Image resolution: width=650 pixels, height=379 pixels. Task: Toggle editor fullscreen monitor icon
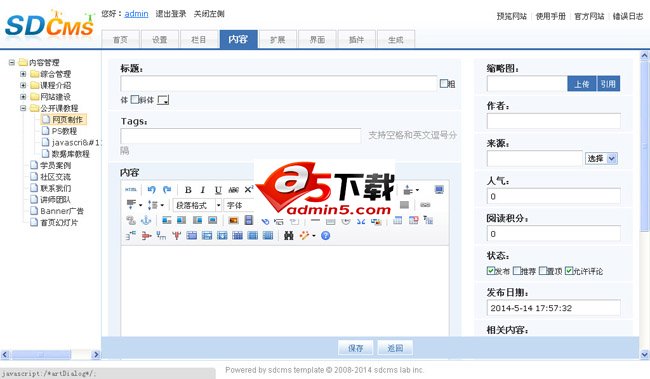click(439, 190)
